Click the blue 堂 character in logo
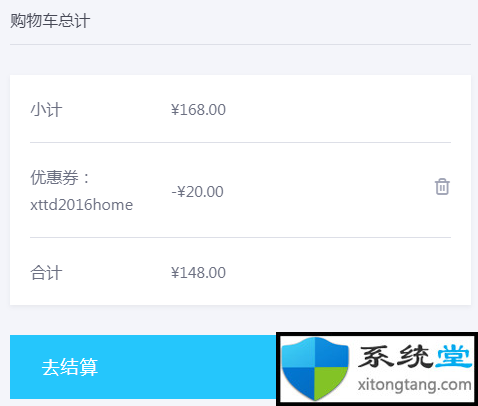The height and width of the screenshot is (406, 478). point(454,356)
